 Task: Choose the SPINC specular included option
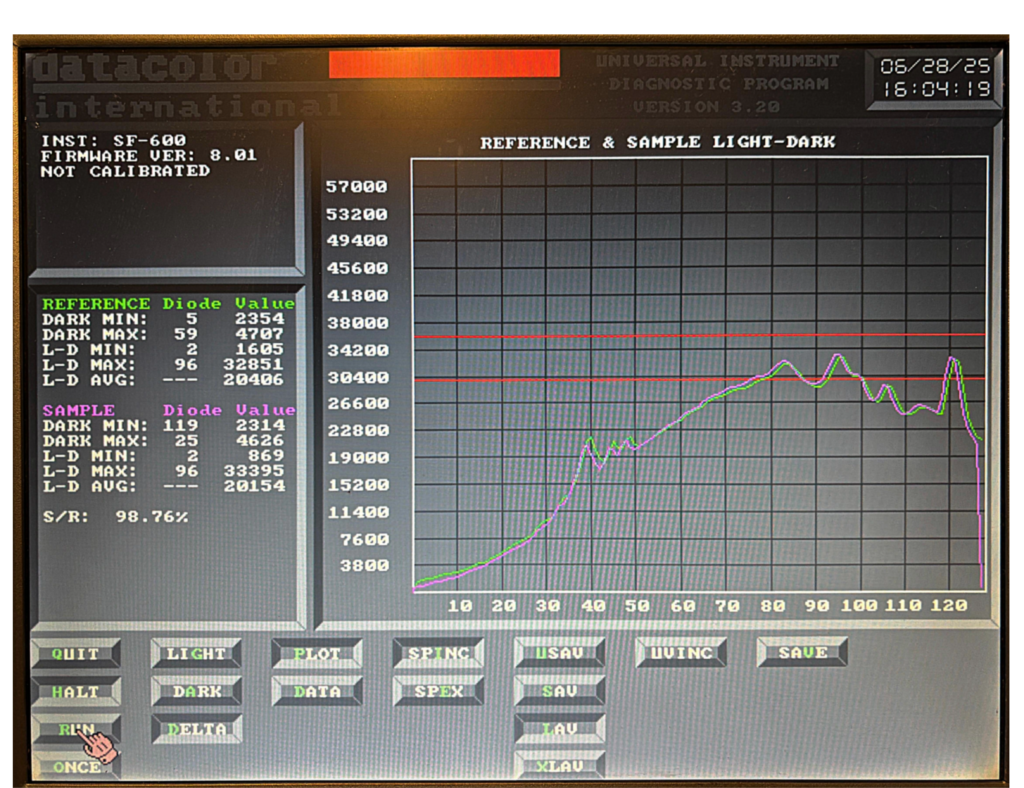(438, 654)
